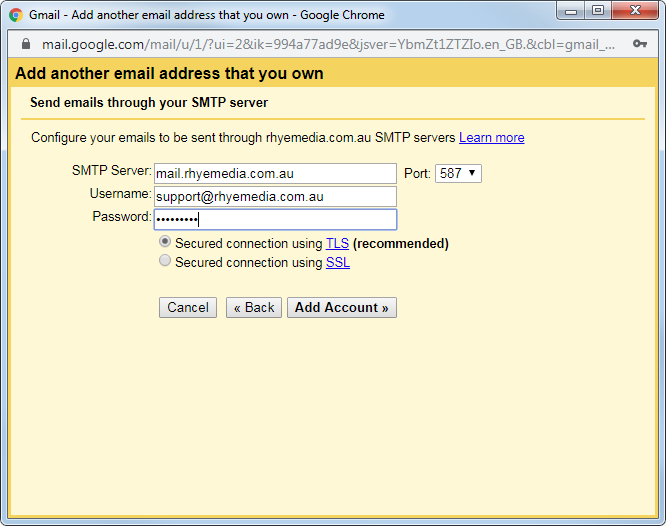666x526 pixels.
Task: Click the 'Add another email address that you own' header
Action: tap(169, 73)
